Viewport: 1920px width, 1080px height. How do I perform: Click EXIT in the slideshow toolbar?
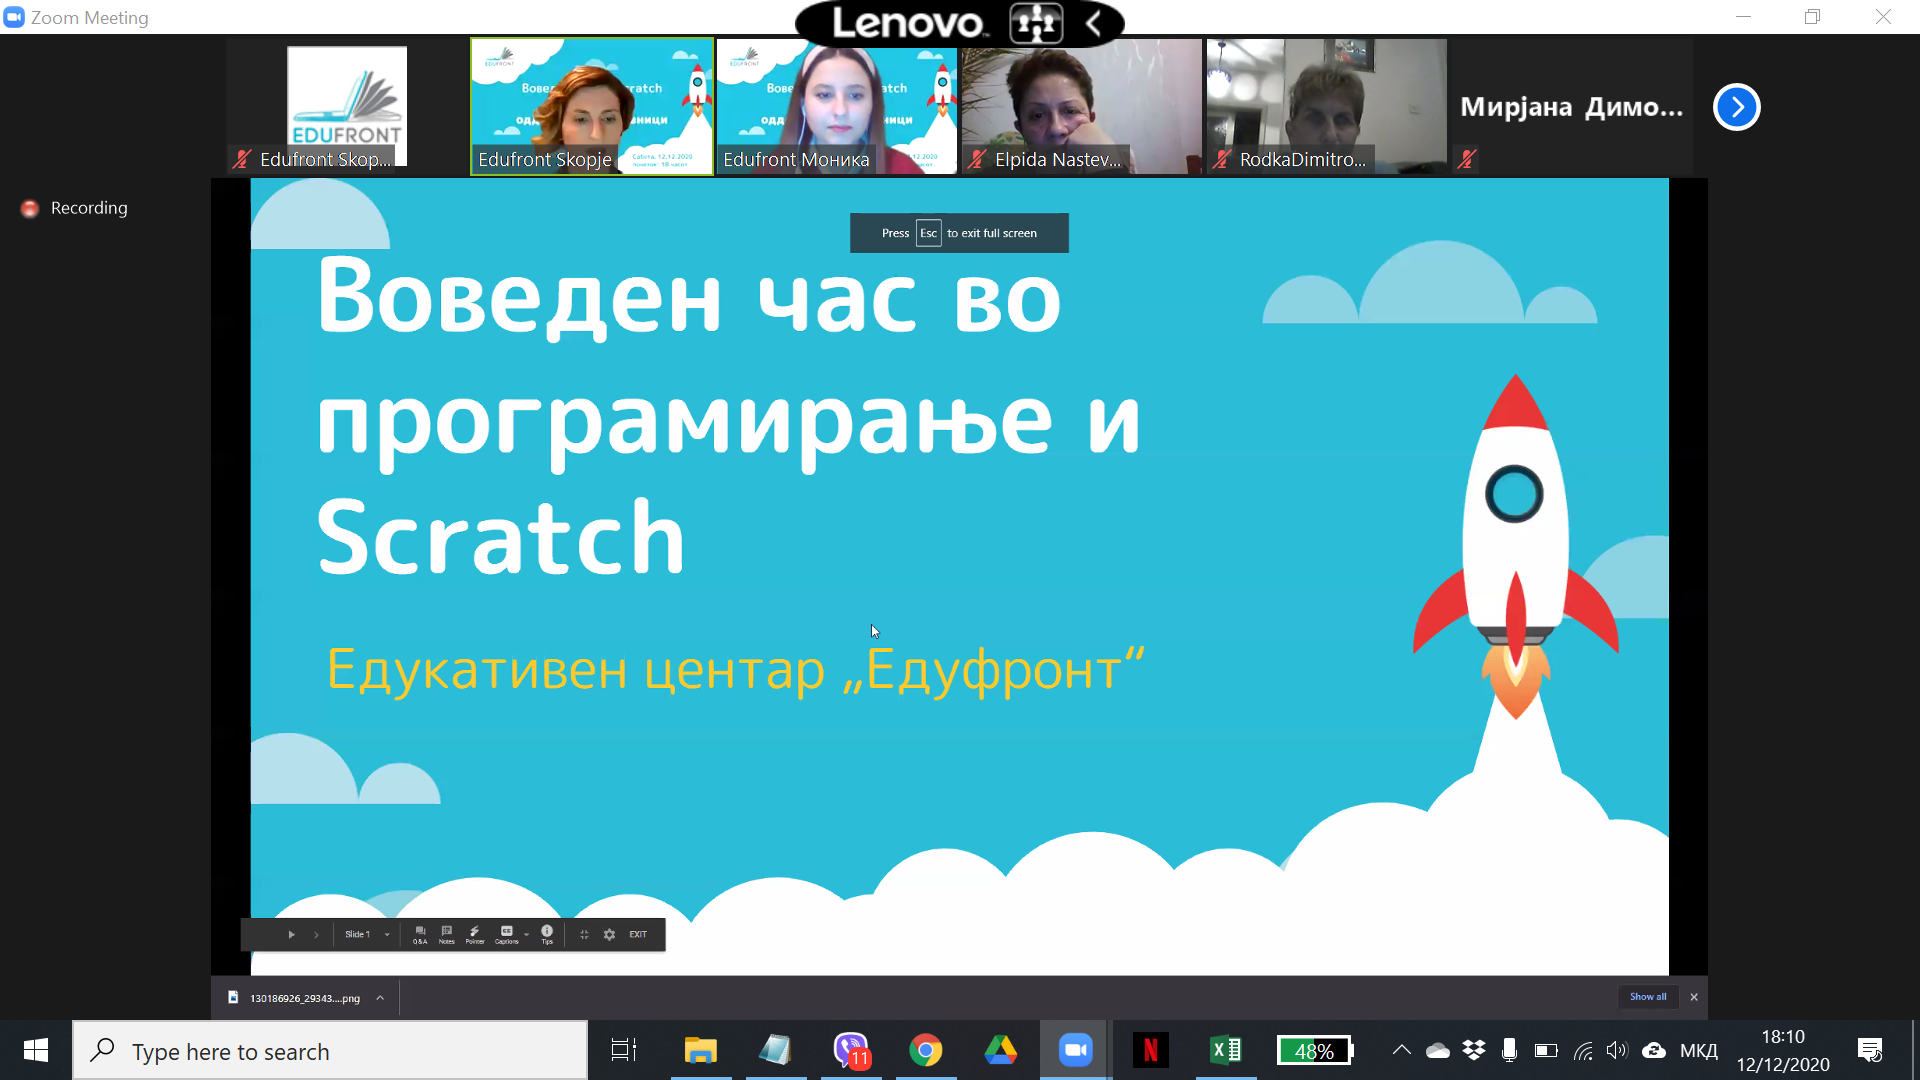(x=638, y=934)
